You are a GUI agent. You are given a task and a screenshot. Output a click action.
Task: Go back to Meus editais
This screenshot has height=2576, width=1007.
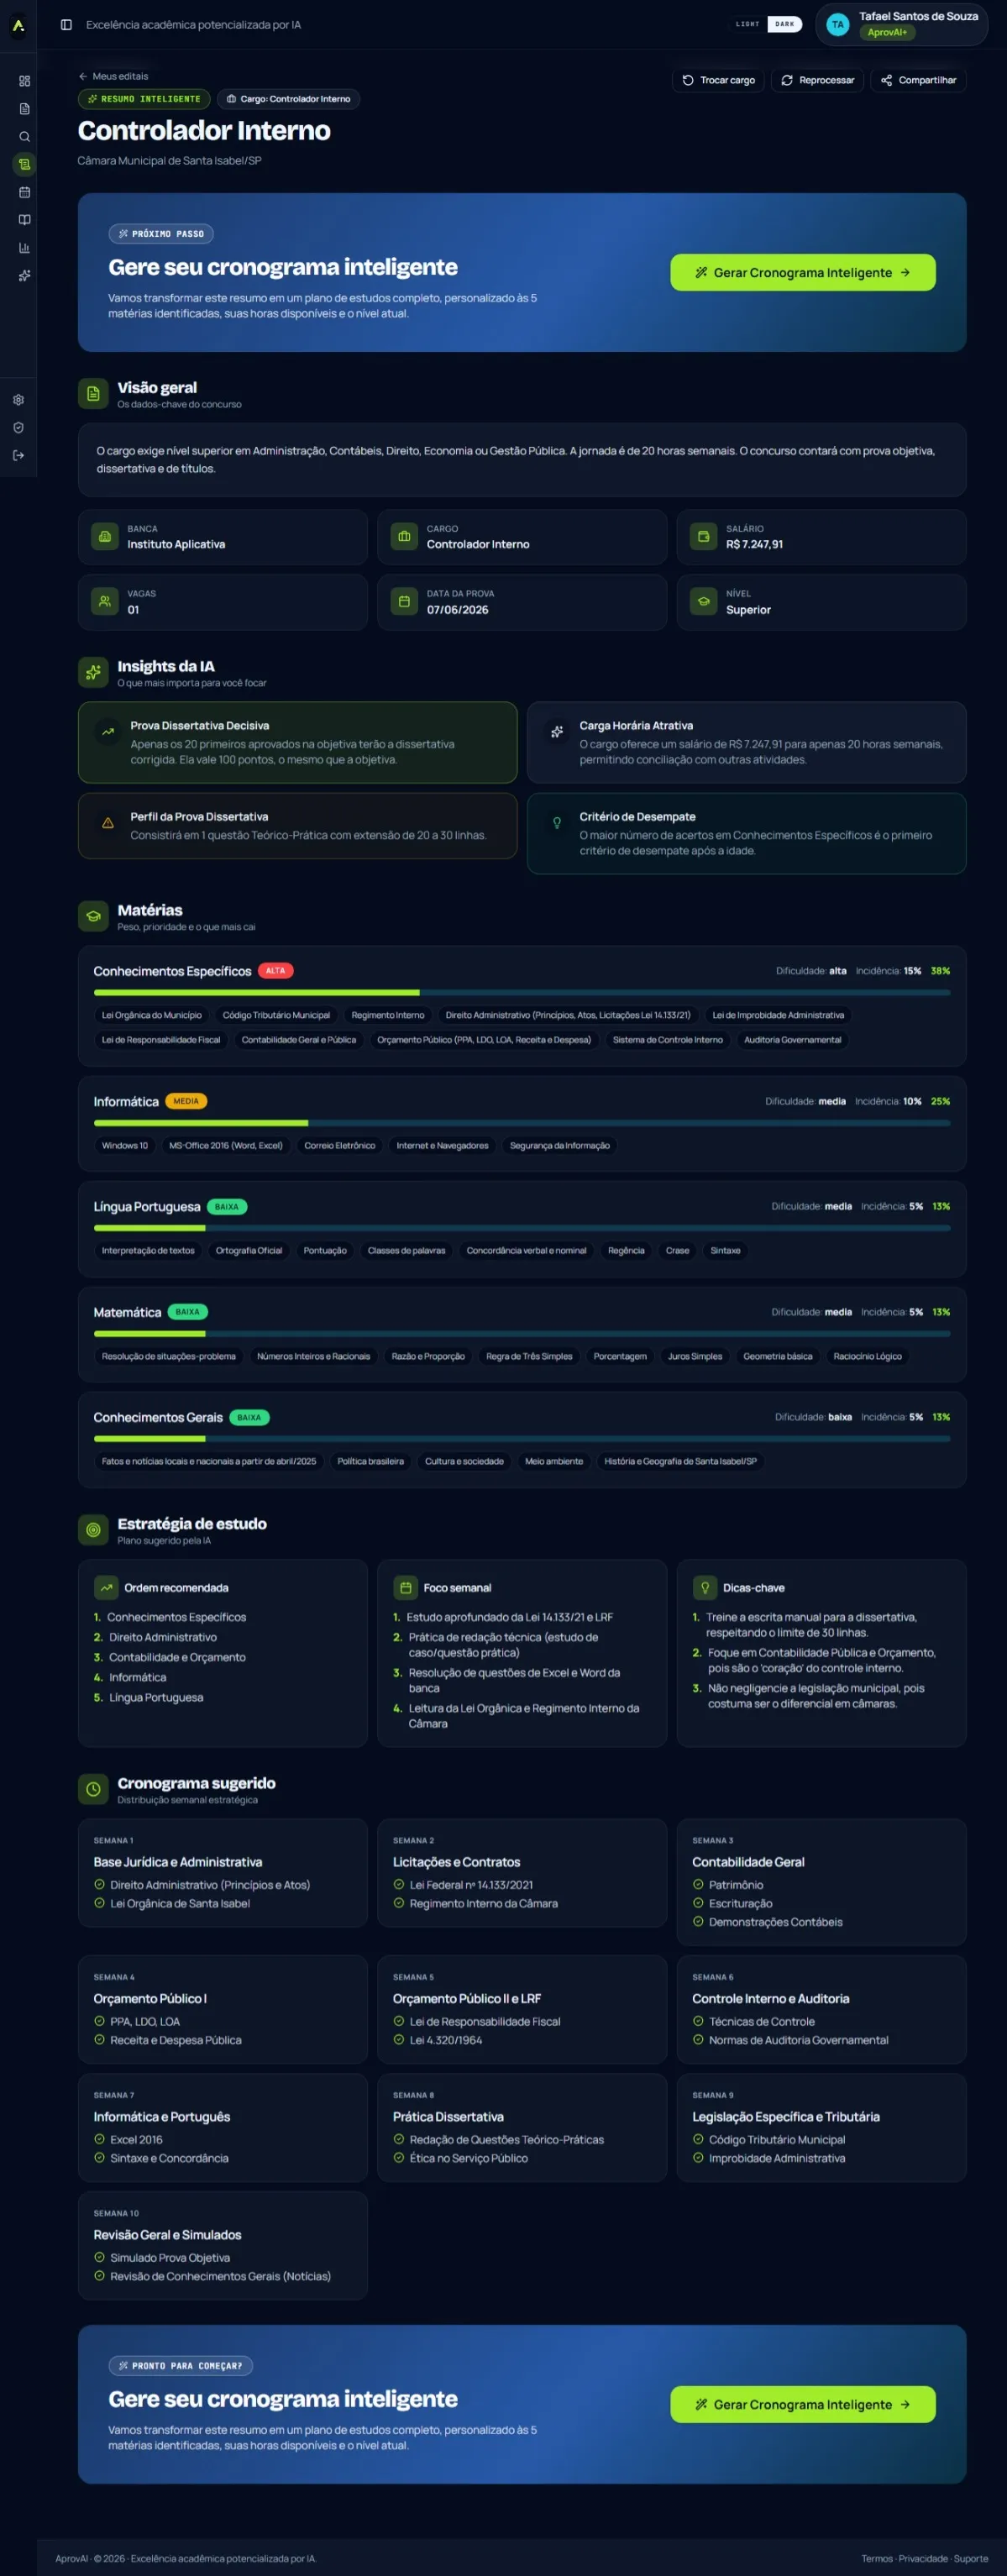113,76
